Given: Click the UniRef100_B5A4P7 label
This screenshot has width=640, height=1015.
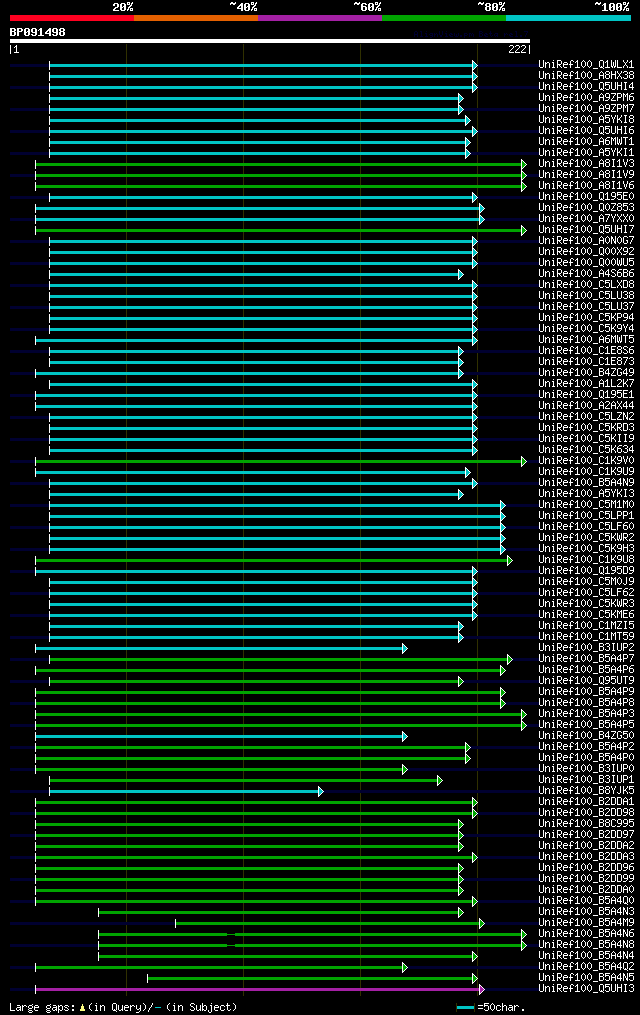Looking at the screenshot, I should [586, 659].
